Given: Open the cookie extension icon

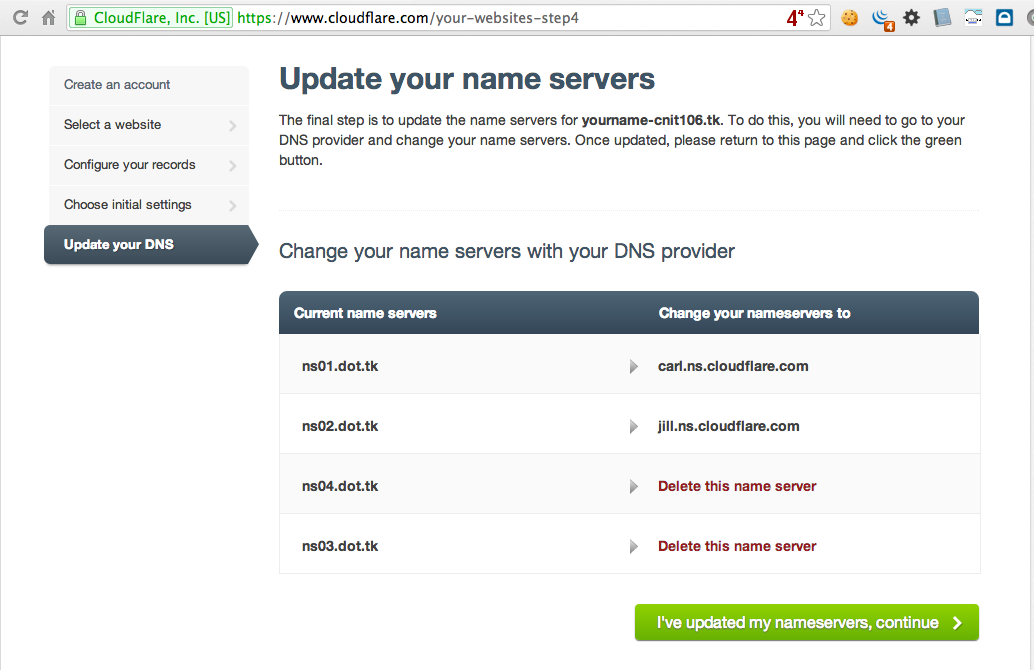Looking at the screenshot, I should click(x=850, y=18).
